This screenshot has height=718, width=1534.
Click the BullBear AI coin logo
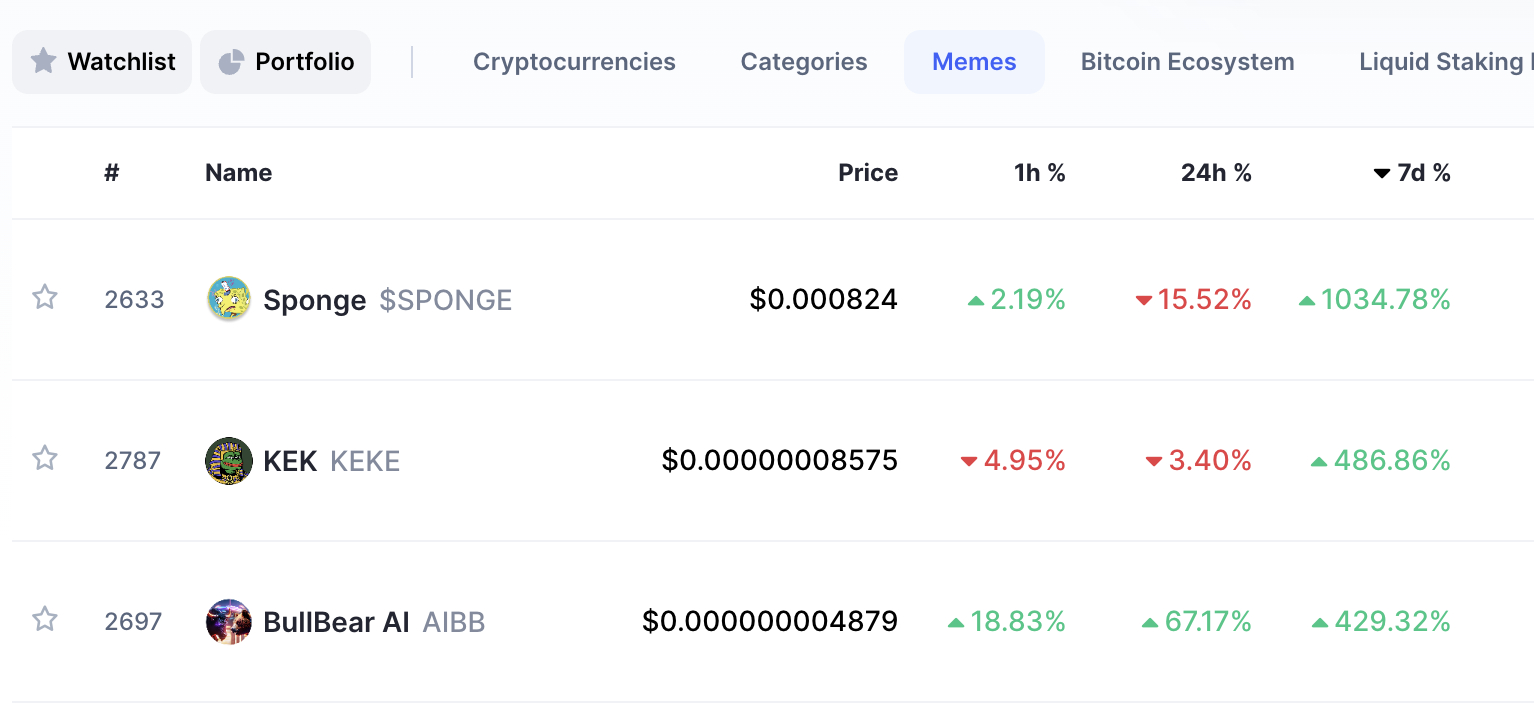tap(229, 621)
